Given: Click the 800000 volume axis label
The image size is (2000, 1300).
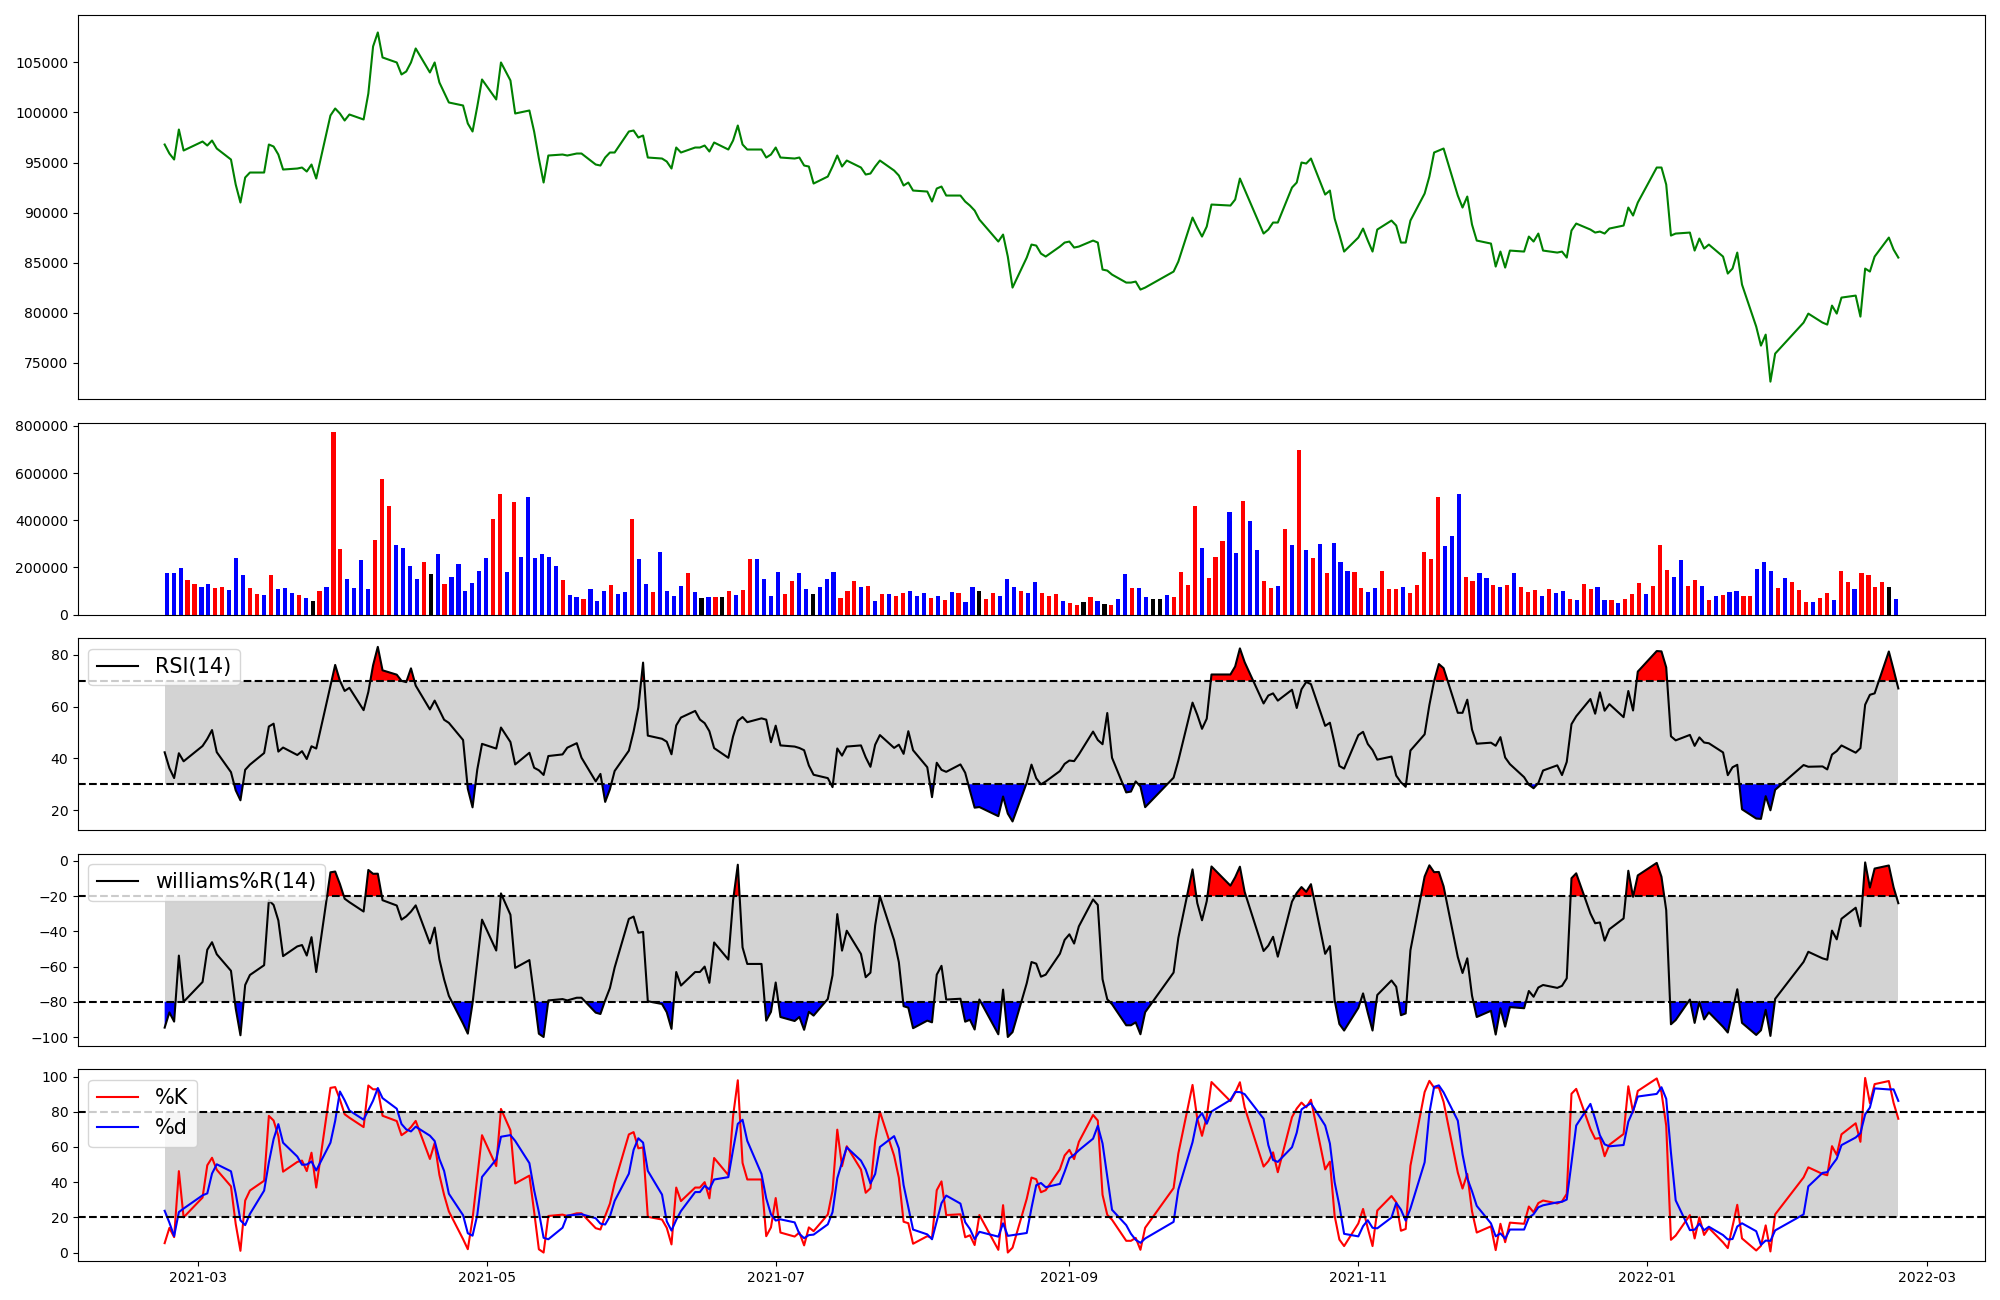Looking at the screenshot, I should point(42,427).
